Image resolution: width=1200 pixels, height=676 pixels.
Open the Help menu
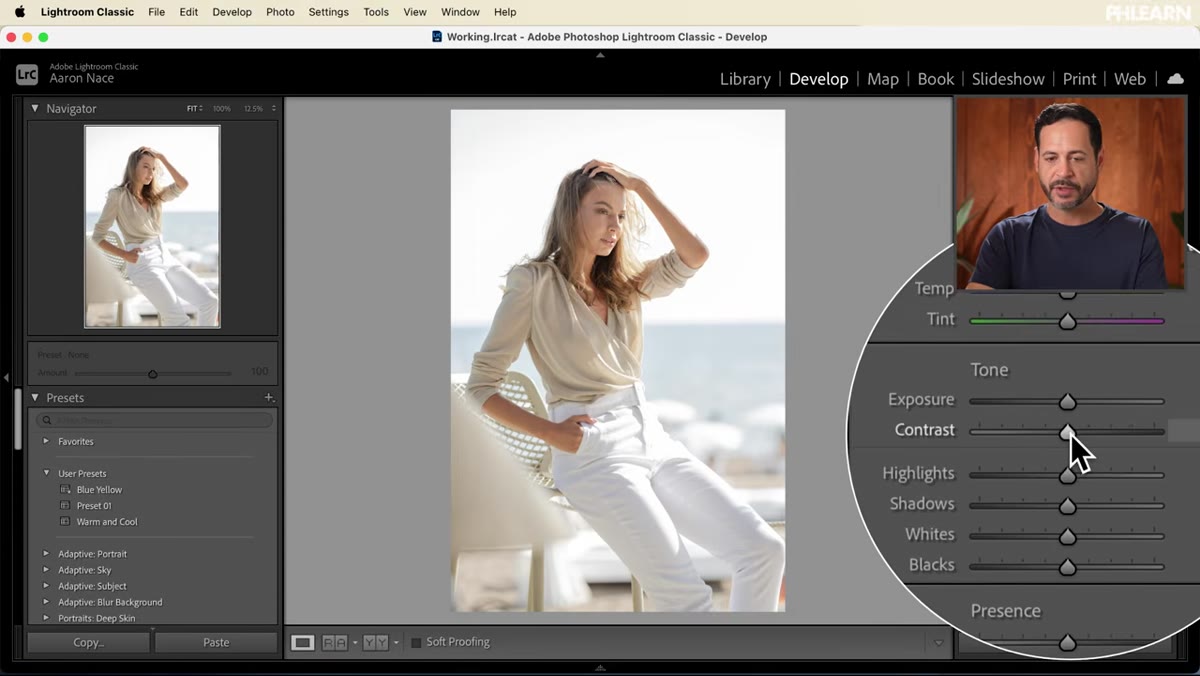(505, 12)
